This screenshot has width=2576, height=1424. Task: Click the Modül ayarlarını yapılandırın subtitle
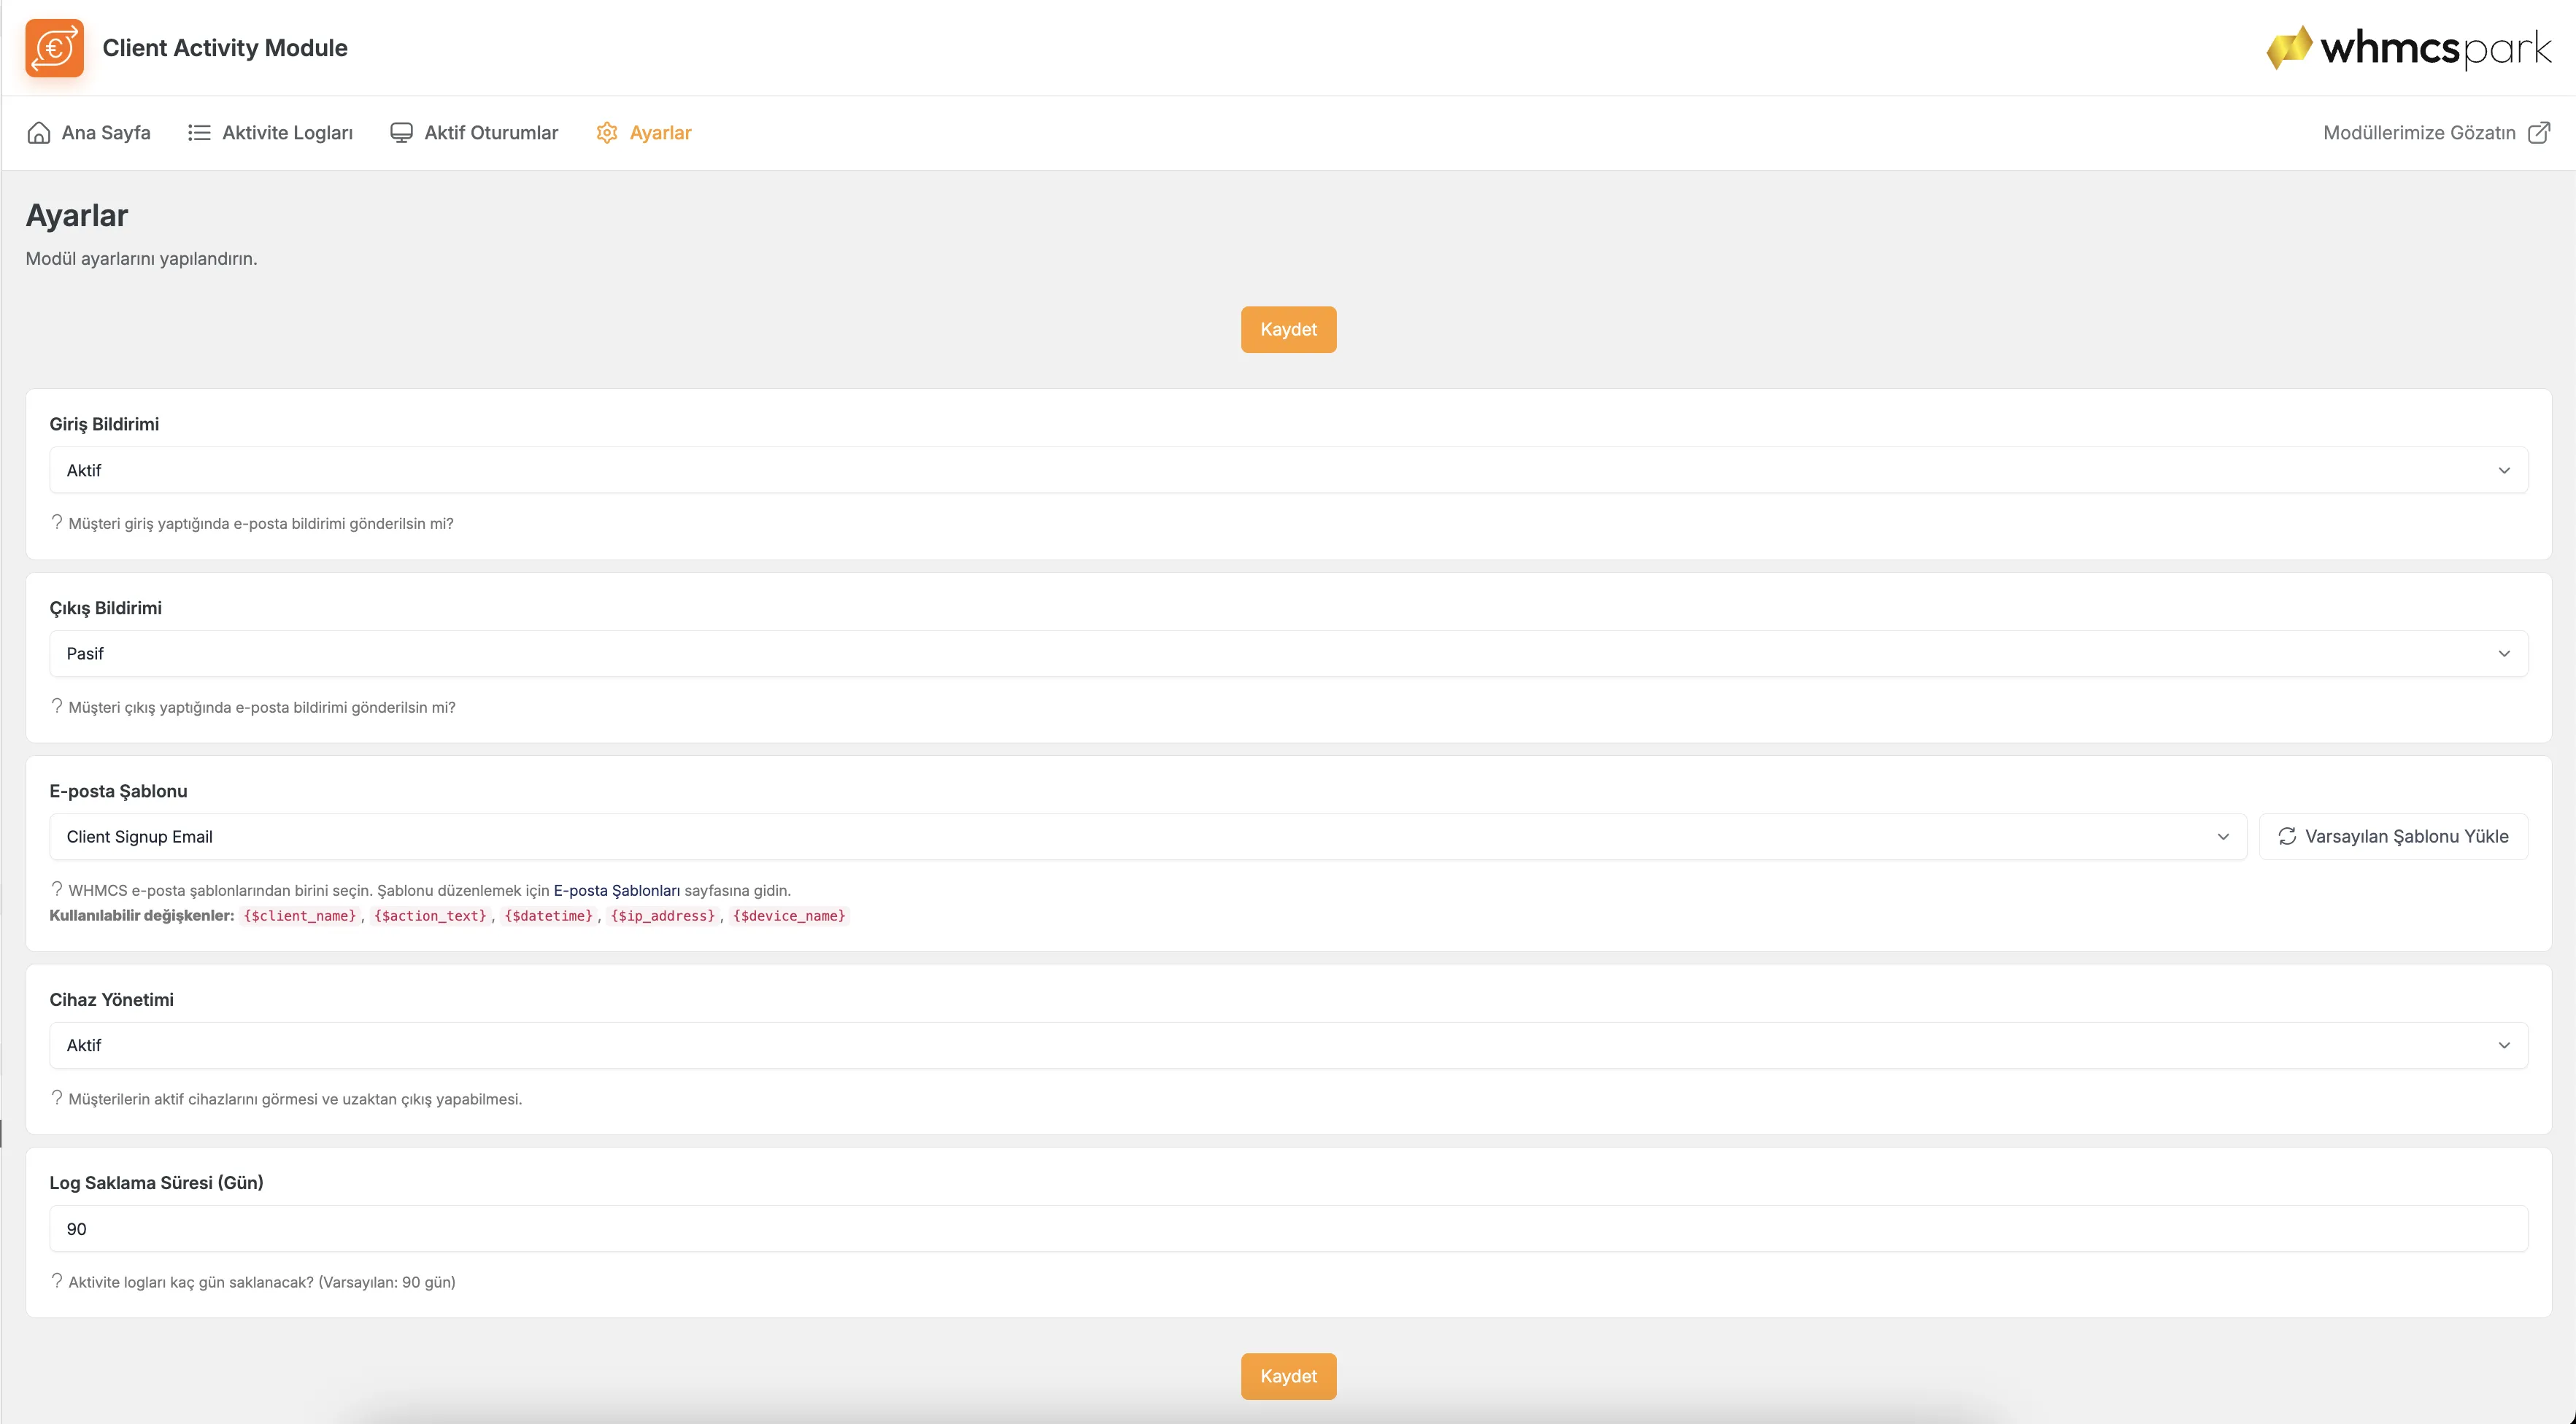point(141,258)
